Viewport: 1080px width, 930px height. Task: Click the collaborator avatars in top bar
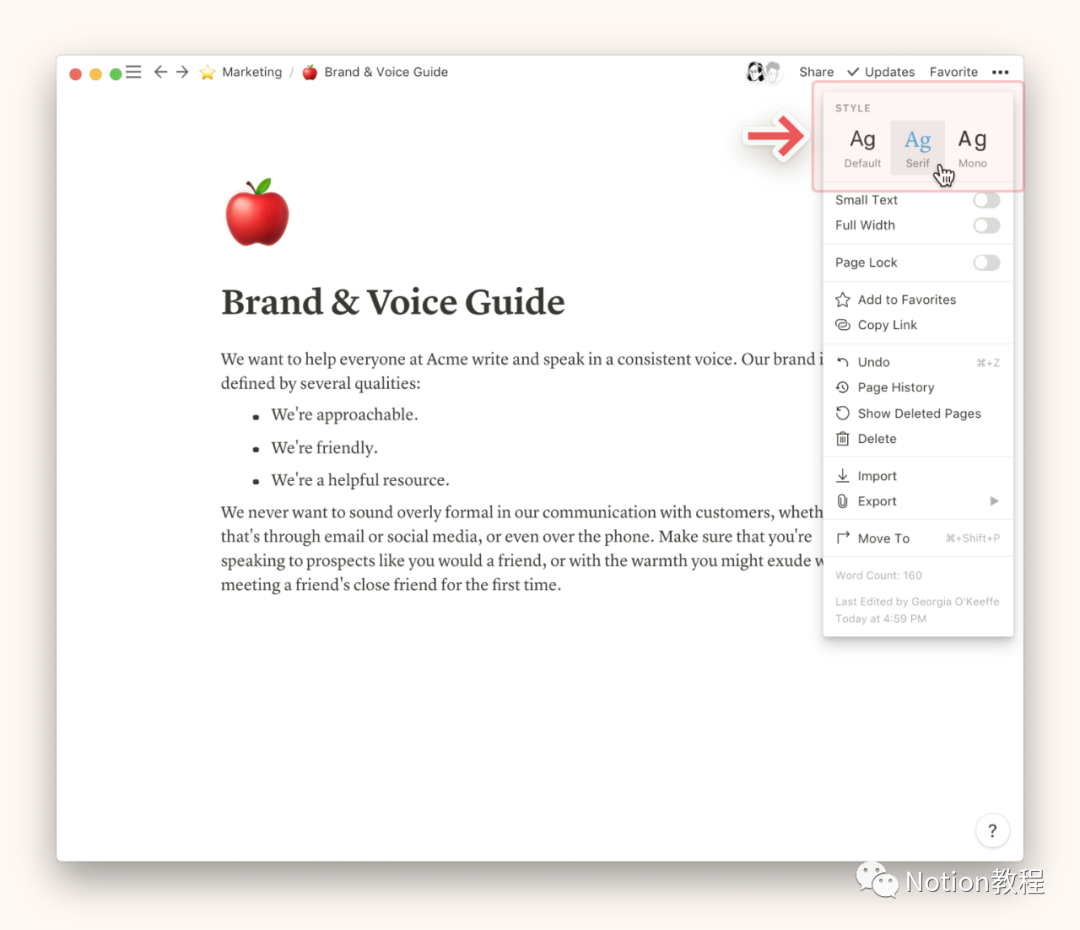point(764,72)
